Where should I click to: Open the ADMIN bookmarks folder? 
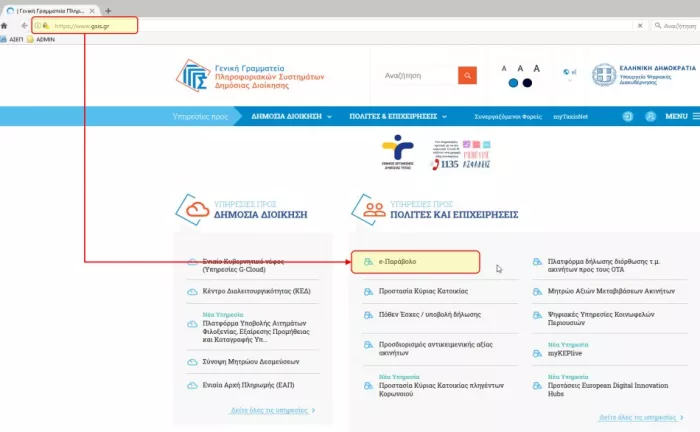click(x=41, y=39)
